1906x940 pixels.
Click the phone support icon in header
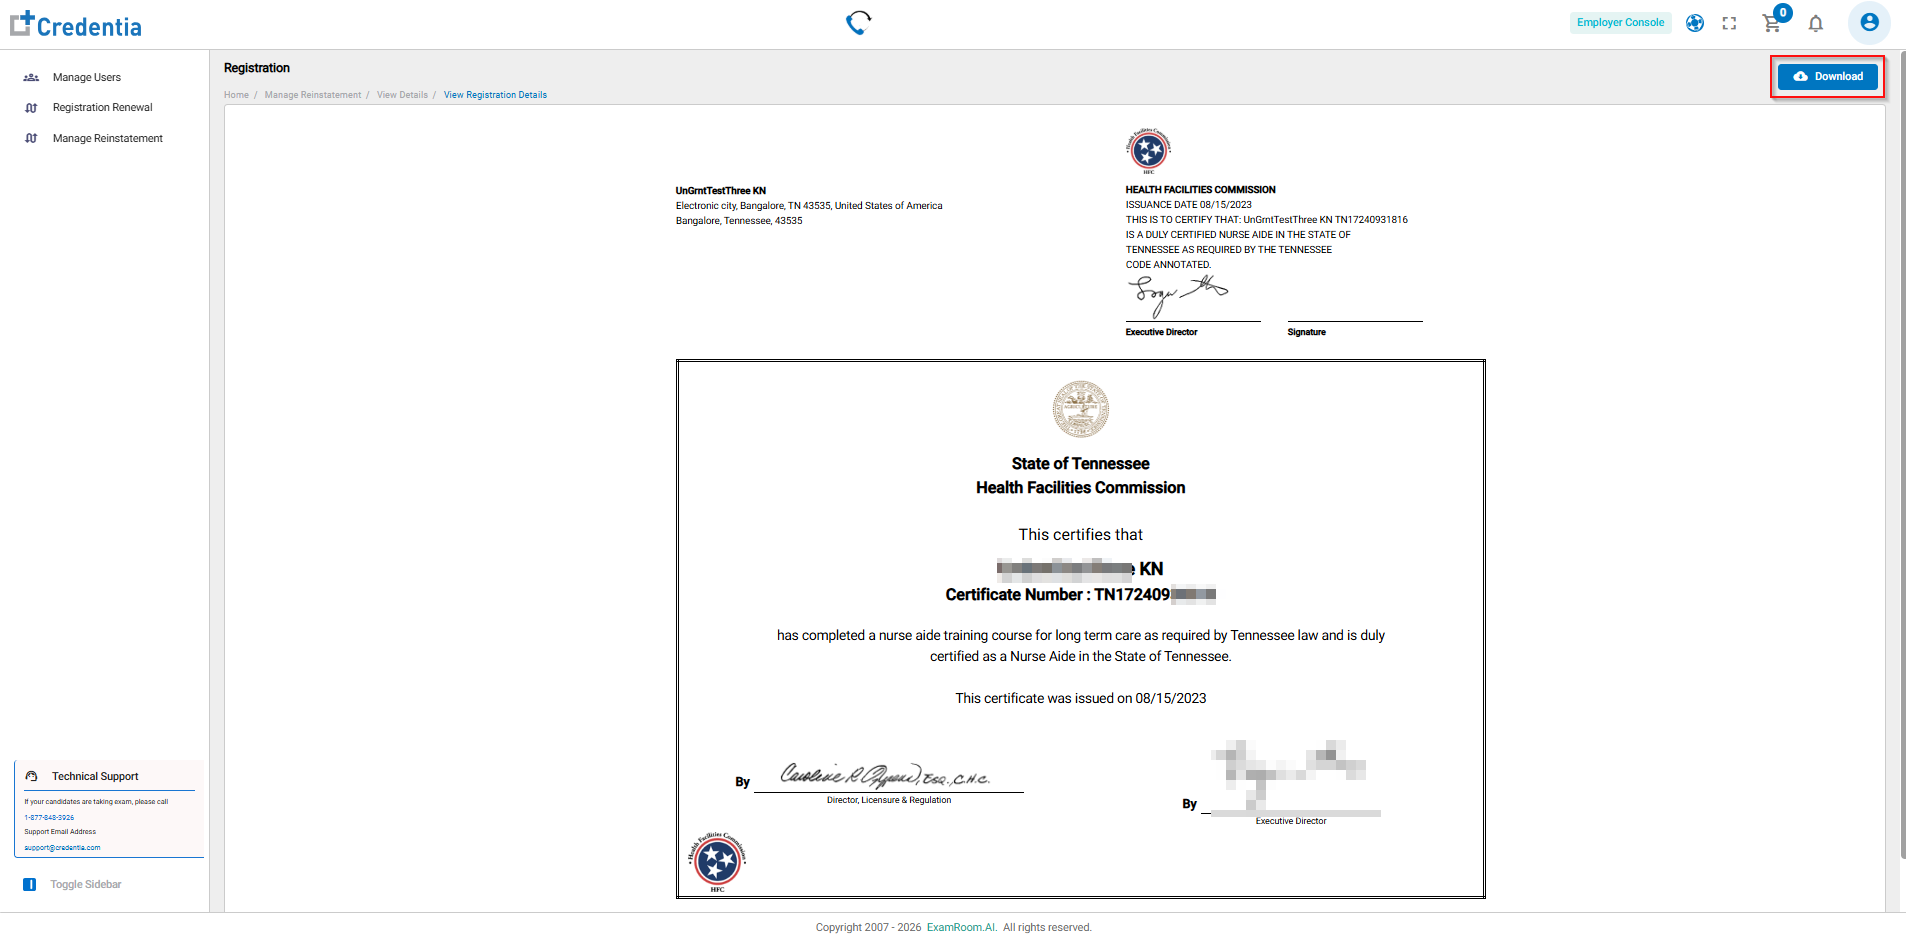pyautogui.click(x=858, y=22)
